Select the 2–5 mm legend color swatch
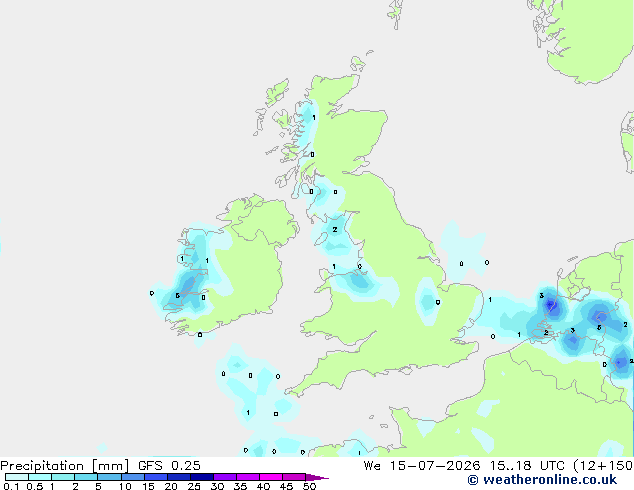The width and height of the screenshot is (634, 490). click(86, 477)
